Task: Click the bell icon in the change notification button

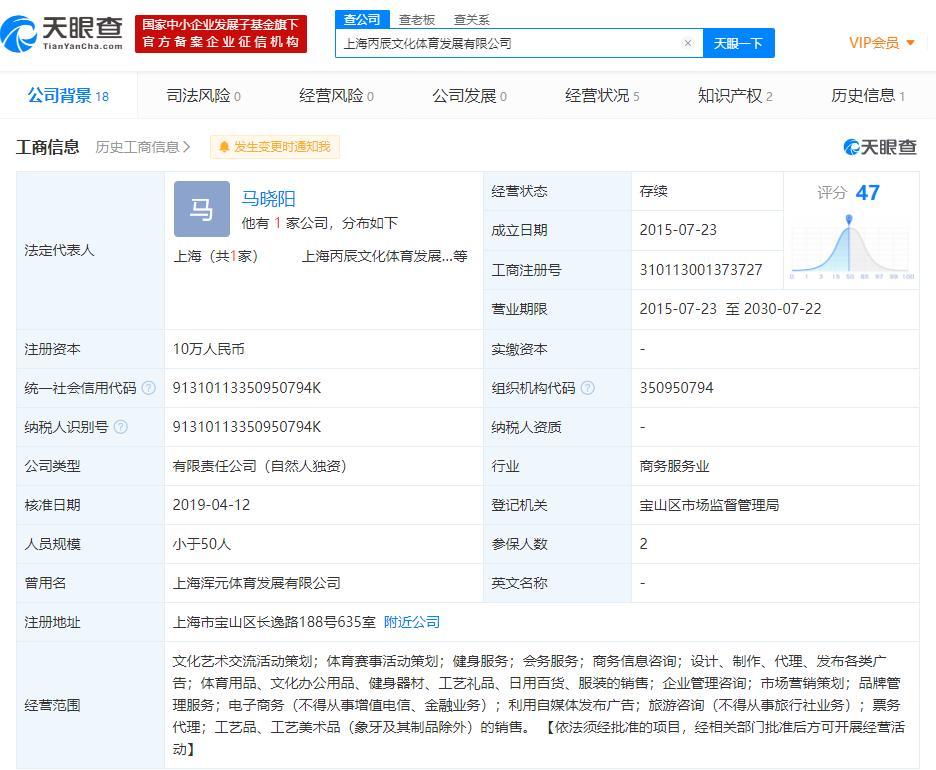Action: (x=224, y=147)
